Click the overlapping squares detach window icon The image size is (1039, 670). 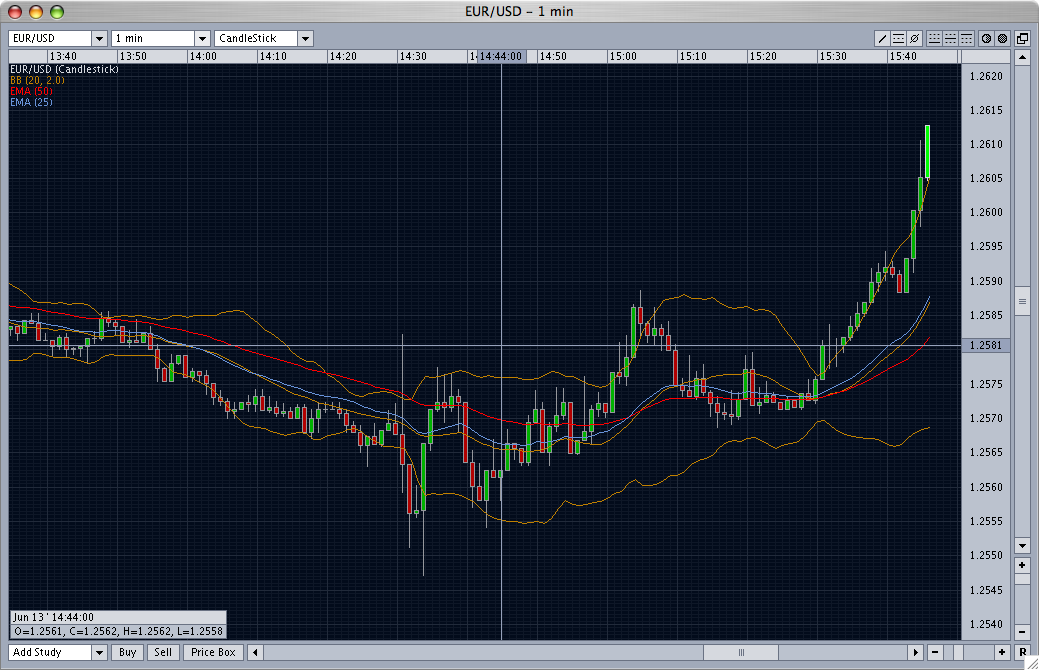click(x=1022, y=39)
